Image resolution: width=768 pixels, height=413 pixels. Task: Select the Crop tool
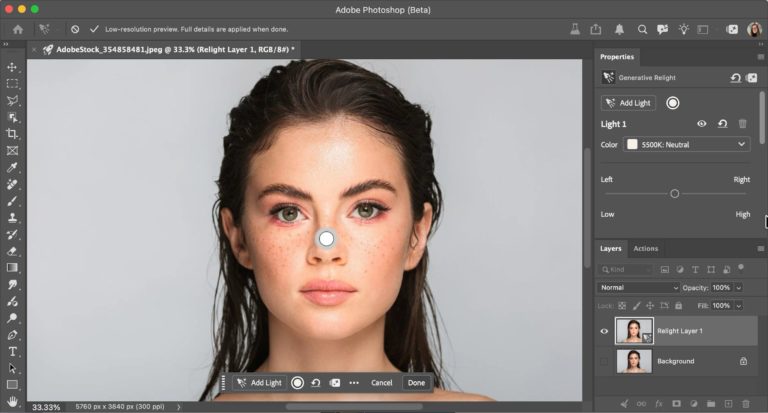point(12,134)
